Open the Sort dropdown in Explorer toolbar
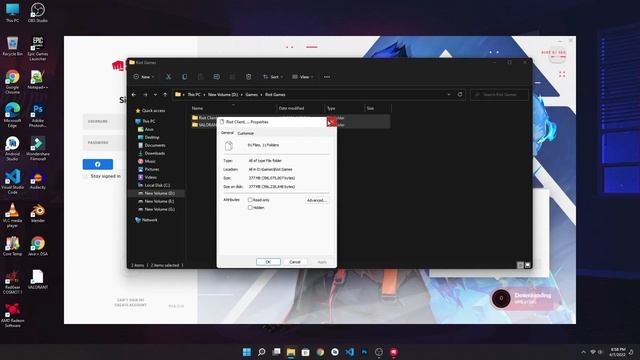This screenshot has height=360, width=640. 273,77
